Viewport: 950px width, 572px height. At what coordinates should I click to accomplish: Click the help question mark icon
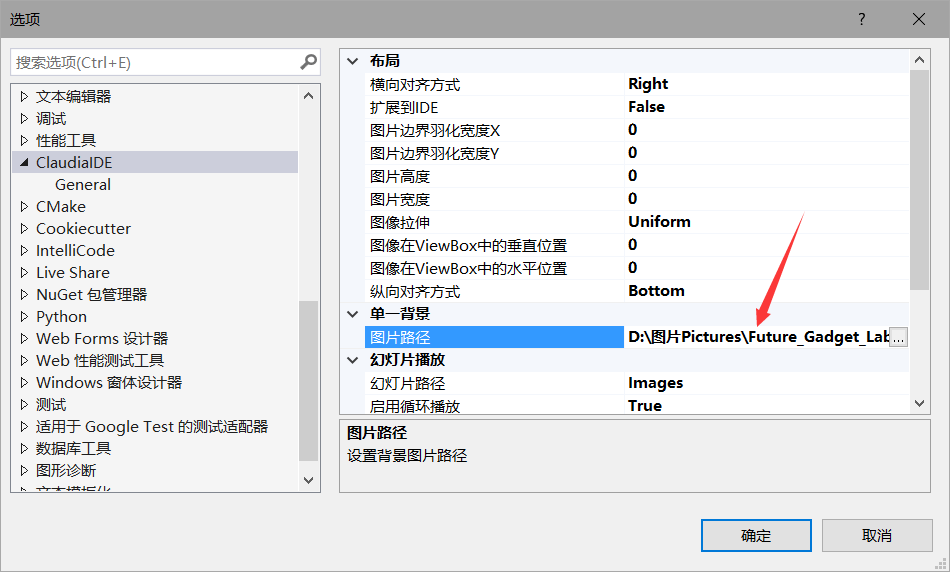coord(861,19)
